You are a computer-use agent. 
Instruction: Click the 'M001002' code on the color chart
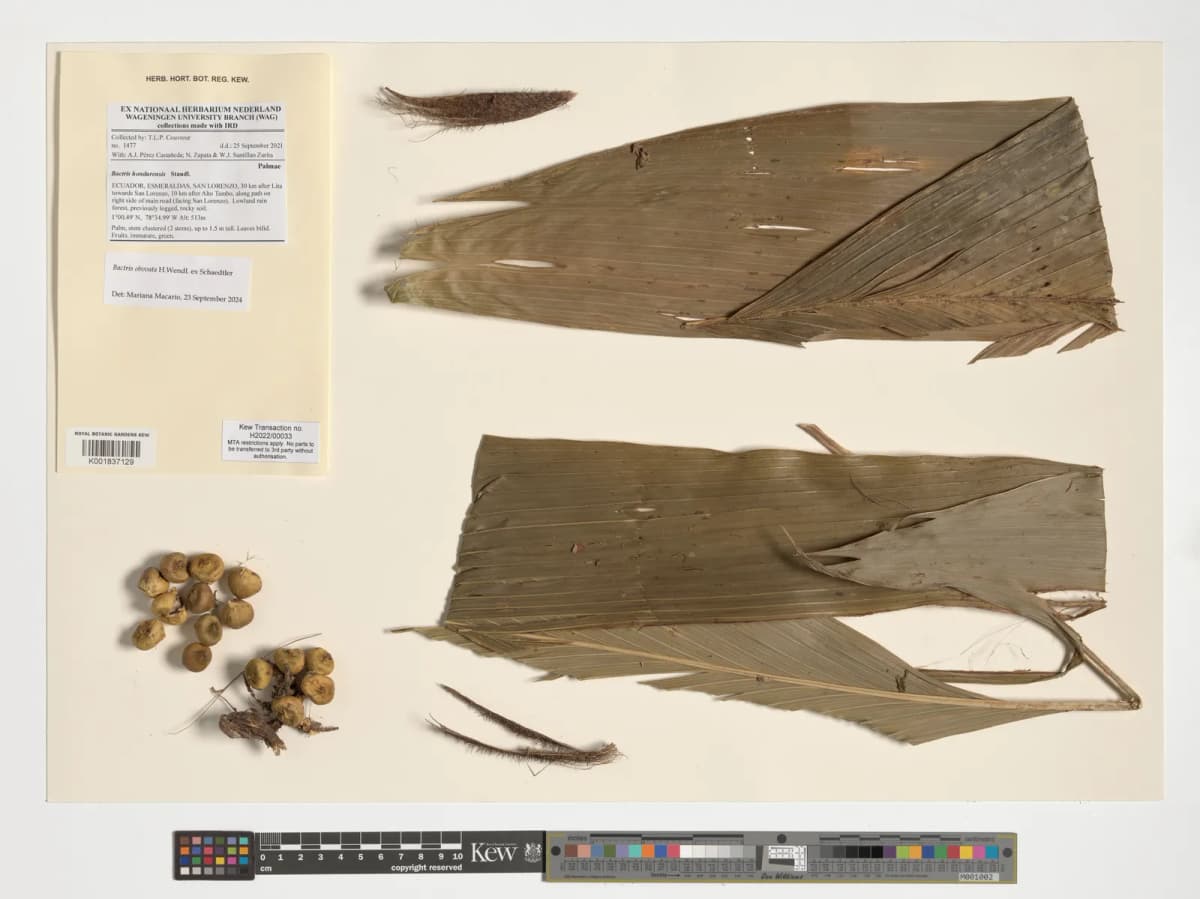tap(977, 876)
